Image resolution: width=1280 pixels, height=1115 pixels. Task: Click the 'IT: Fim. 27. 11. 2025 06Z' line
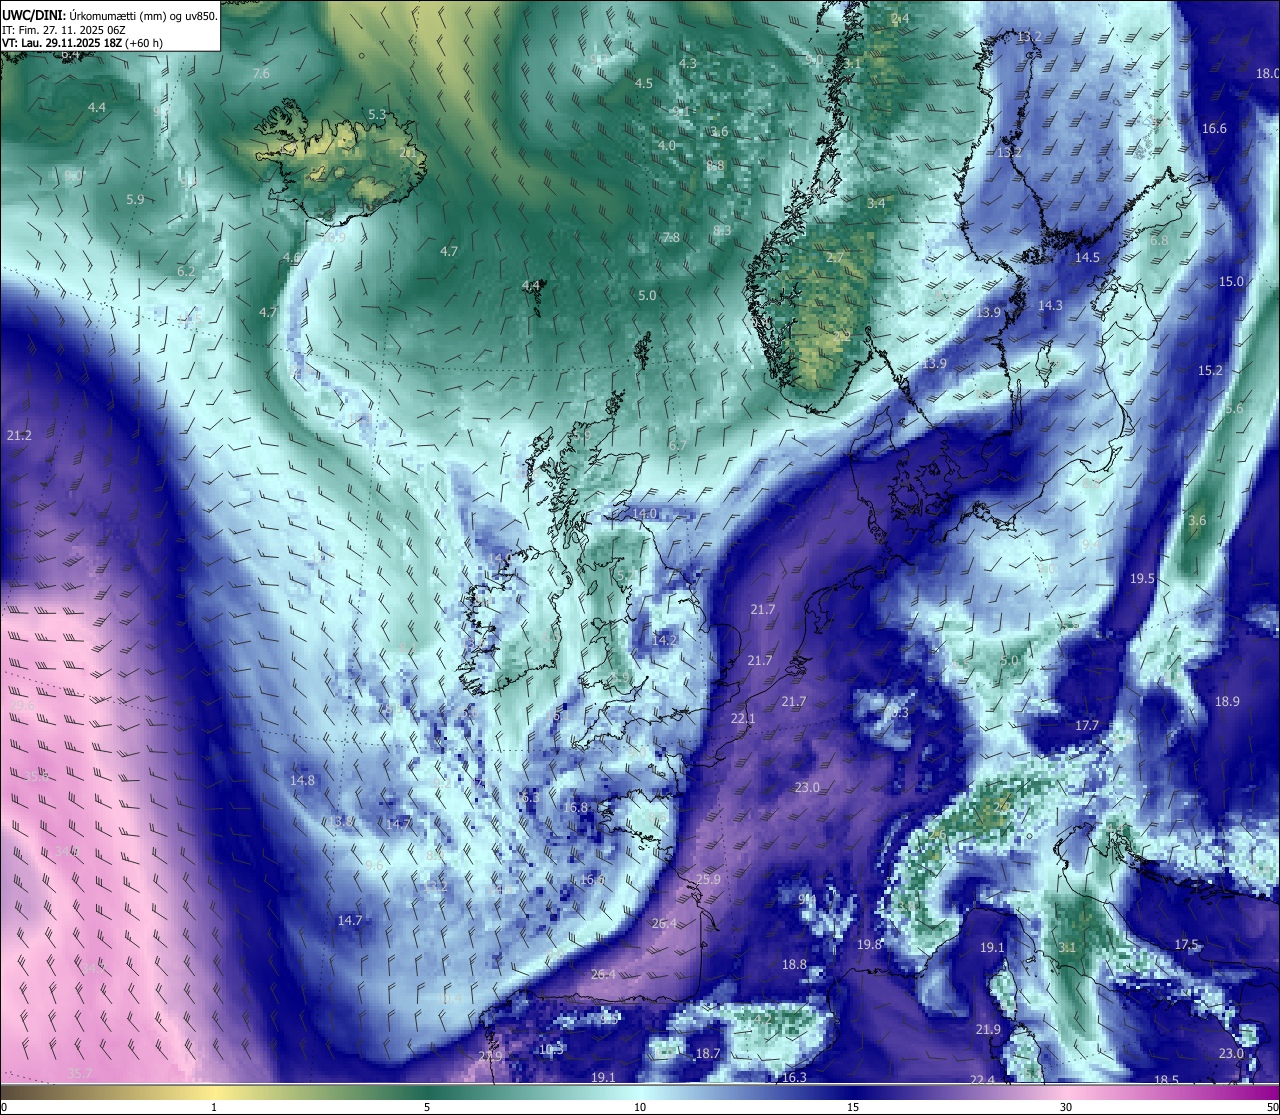coord(63,30)
